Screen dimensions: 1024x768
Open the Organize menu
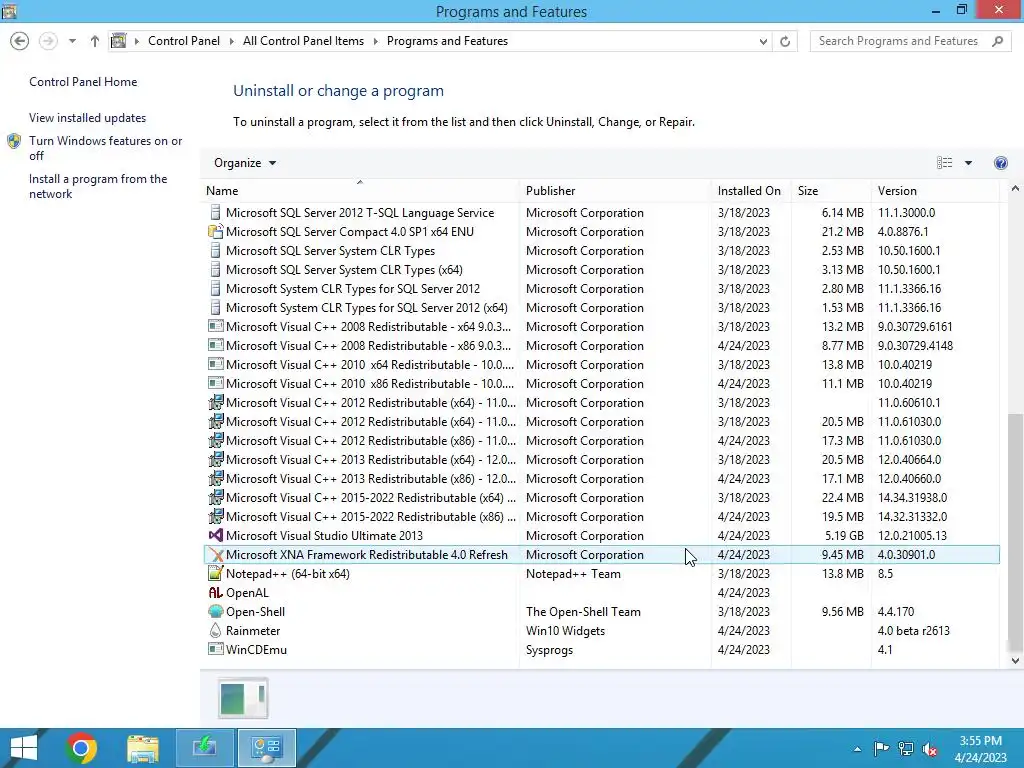click(x=245, y=163)
